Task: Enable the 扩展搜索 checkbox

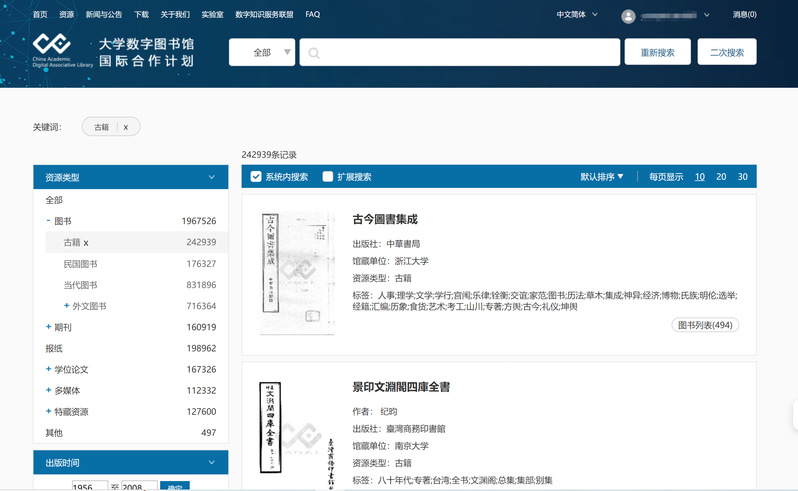Action: [x=328, y=177]
